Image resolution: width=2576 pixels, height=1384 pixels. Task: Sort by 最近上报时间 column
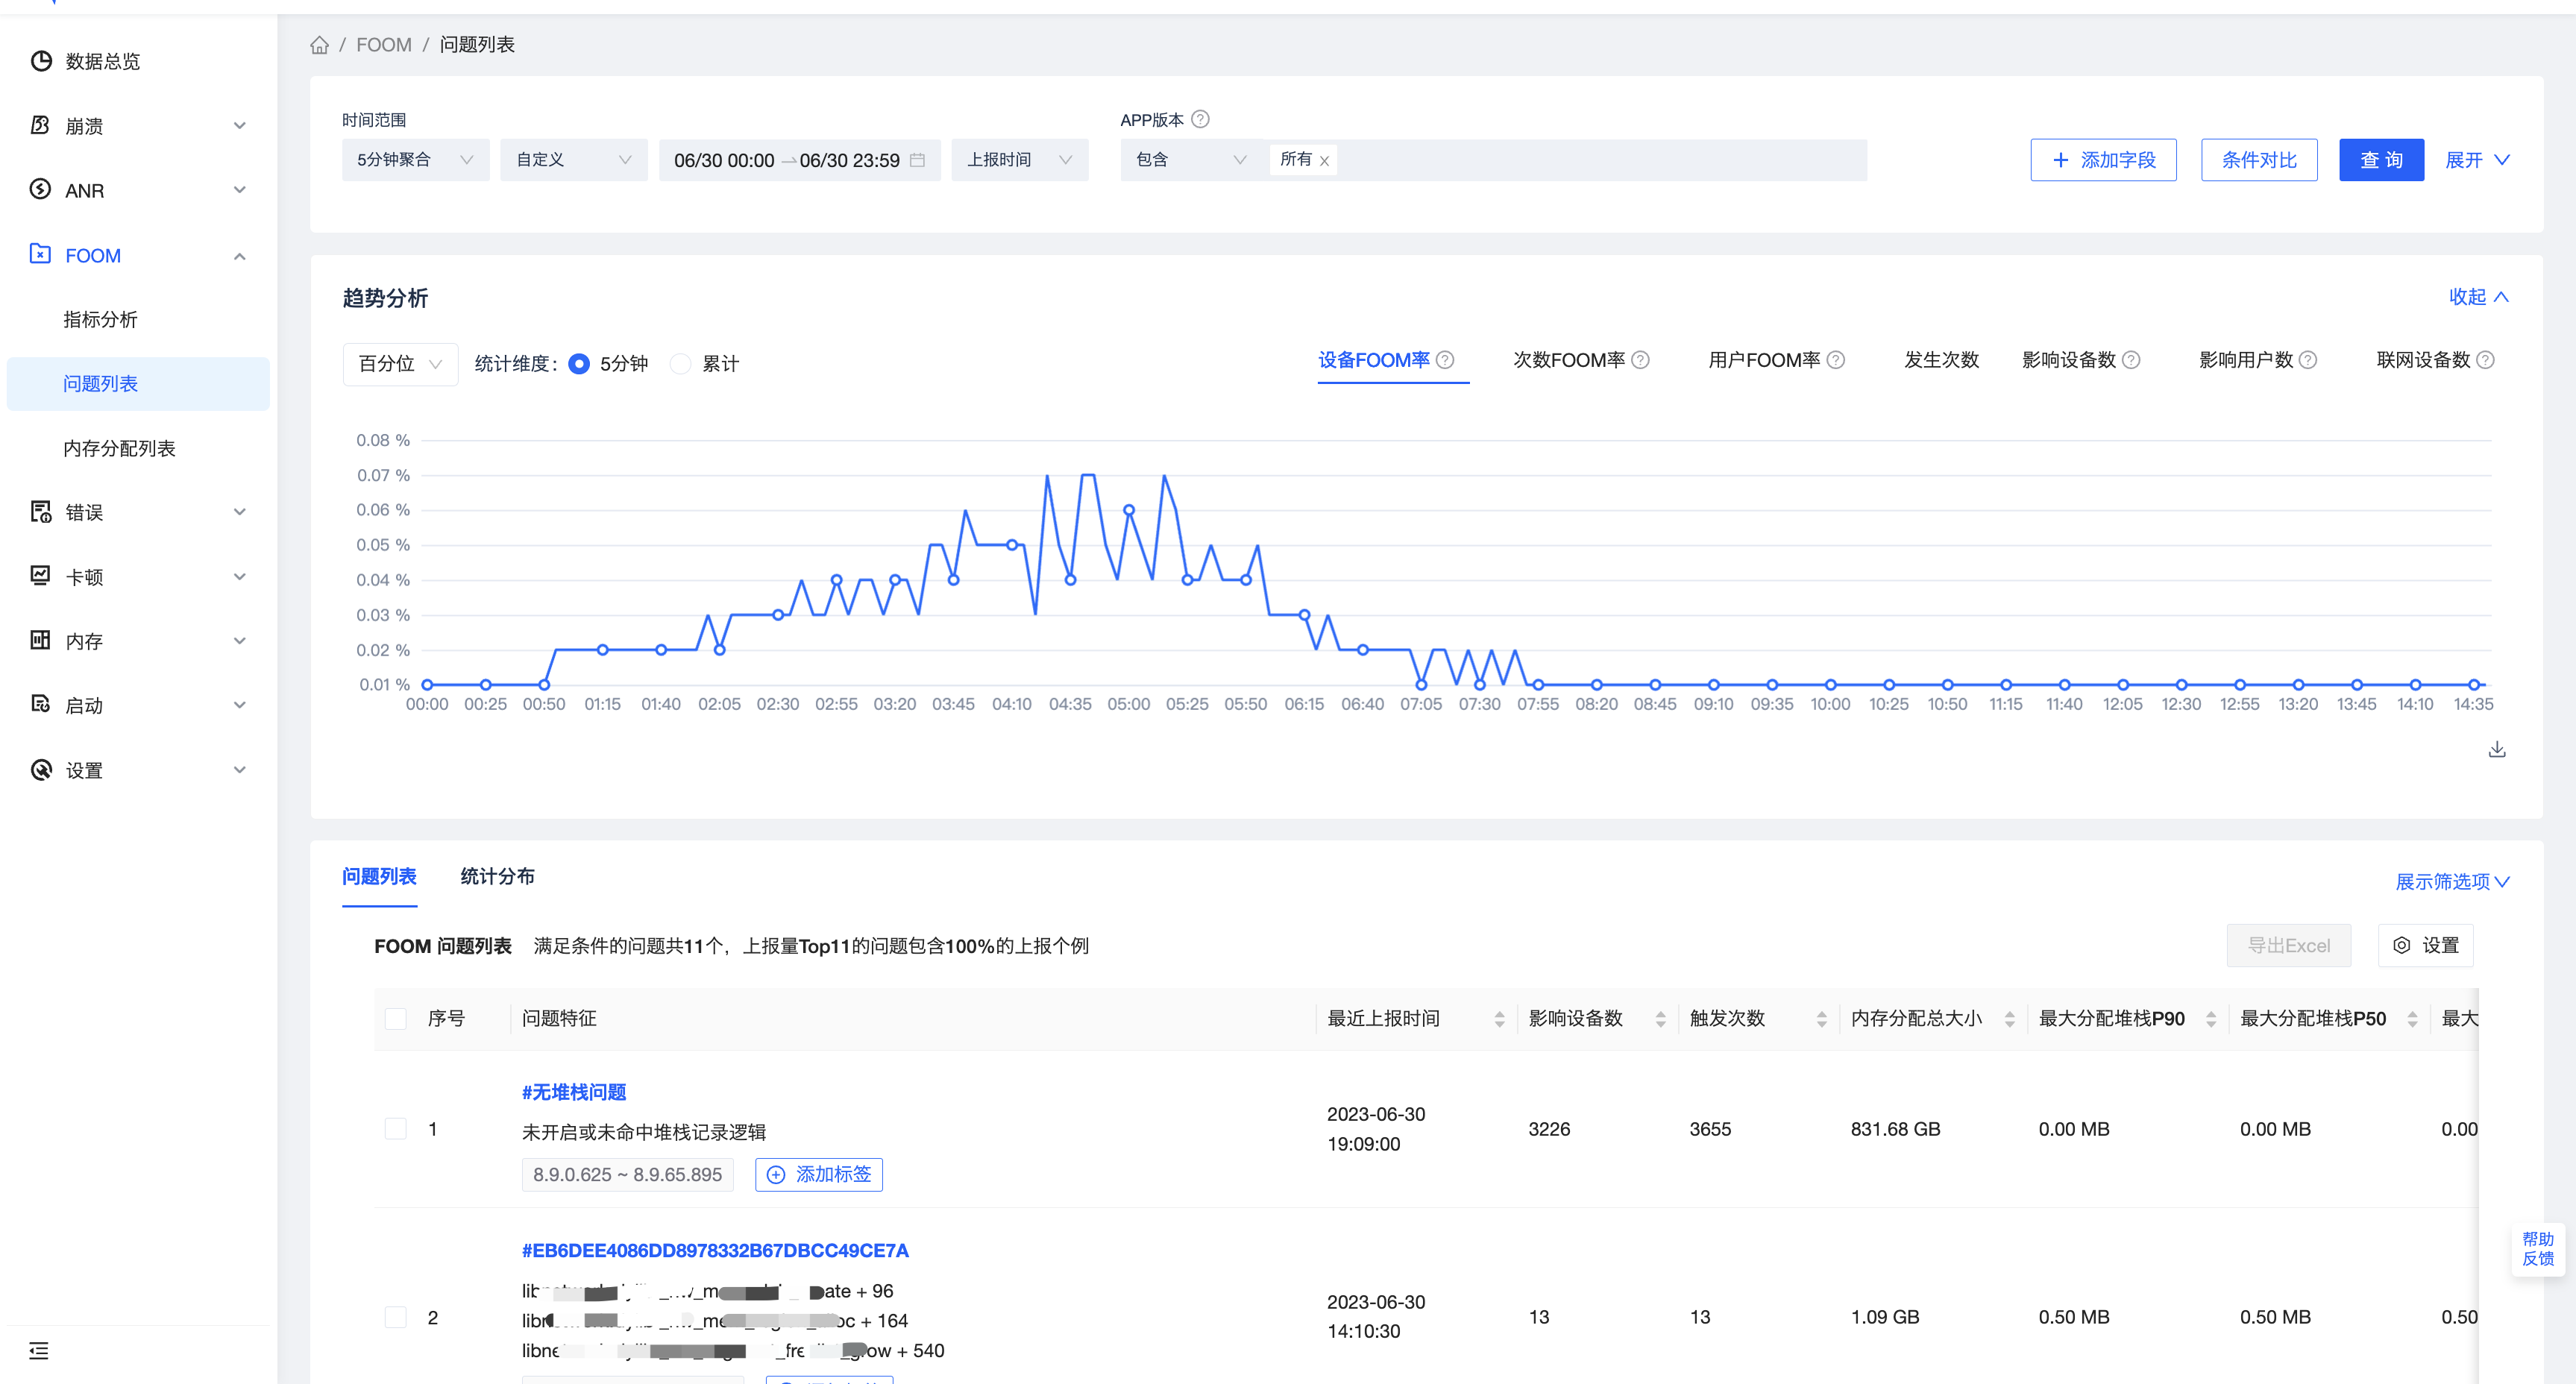click(1499, 1019)
